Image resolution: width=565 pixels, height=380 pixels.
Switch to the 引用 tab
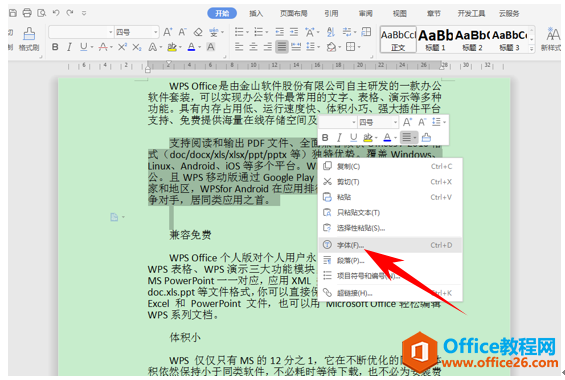tap(331, 14)
